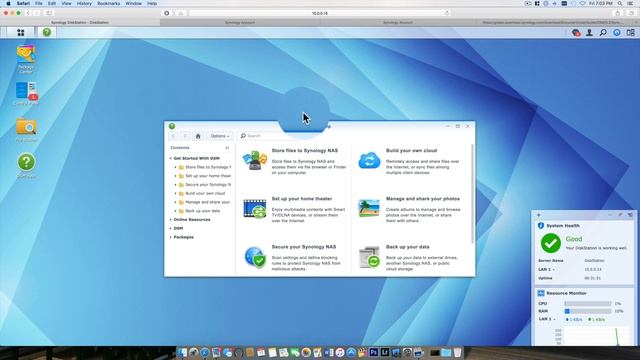Select Set up your home theater tree item
This screenshot has width=640, height=360.
208,176
